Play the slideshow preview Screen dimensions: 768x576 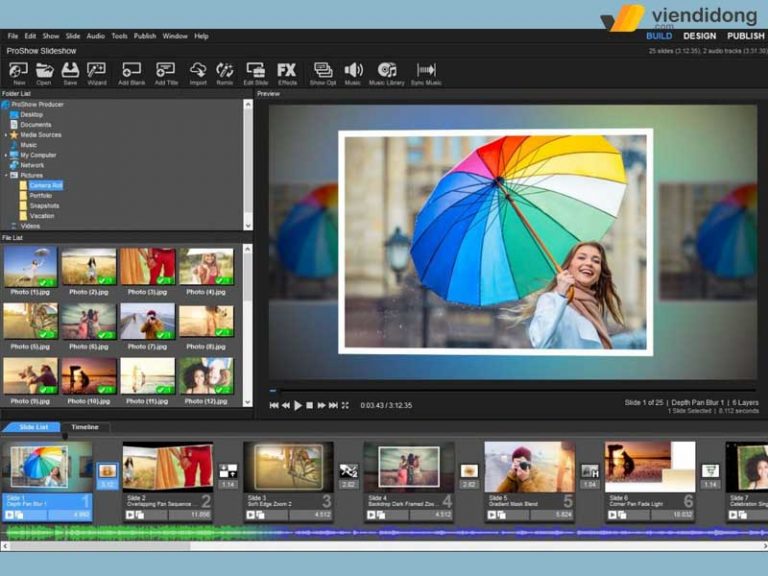click(298, 405)
